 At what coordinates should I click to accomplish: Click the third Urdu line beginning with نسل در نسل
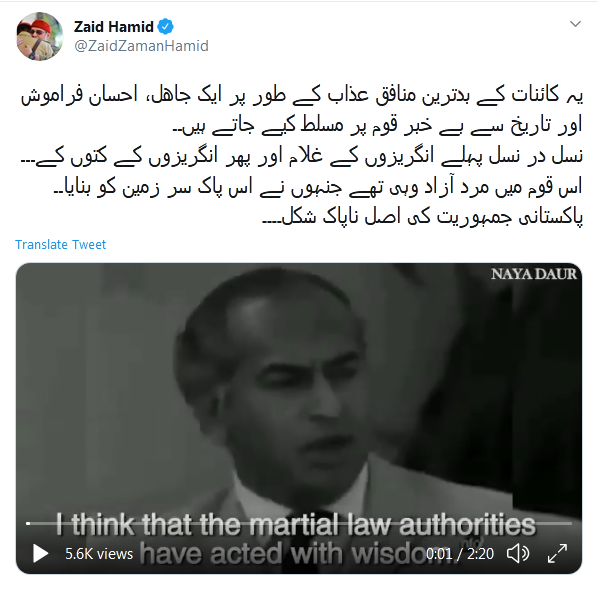point(302,157)
